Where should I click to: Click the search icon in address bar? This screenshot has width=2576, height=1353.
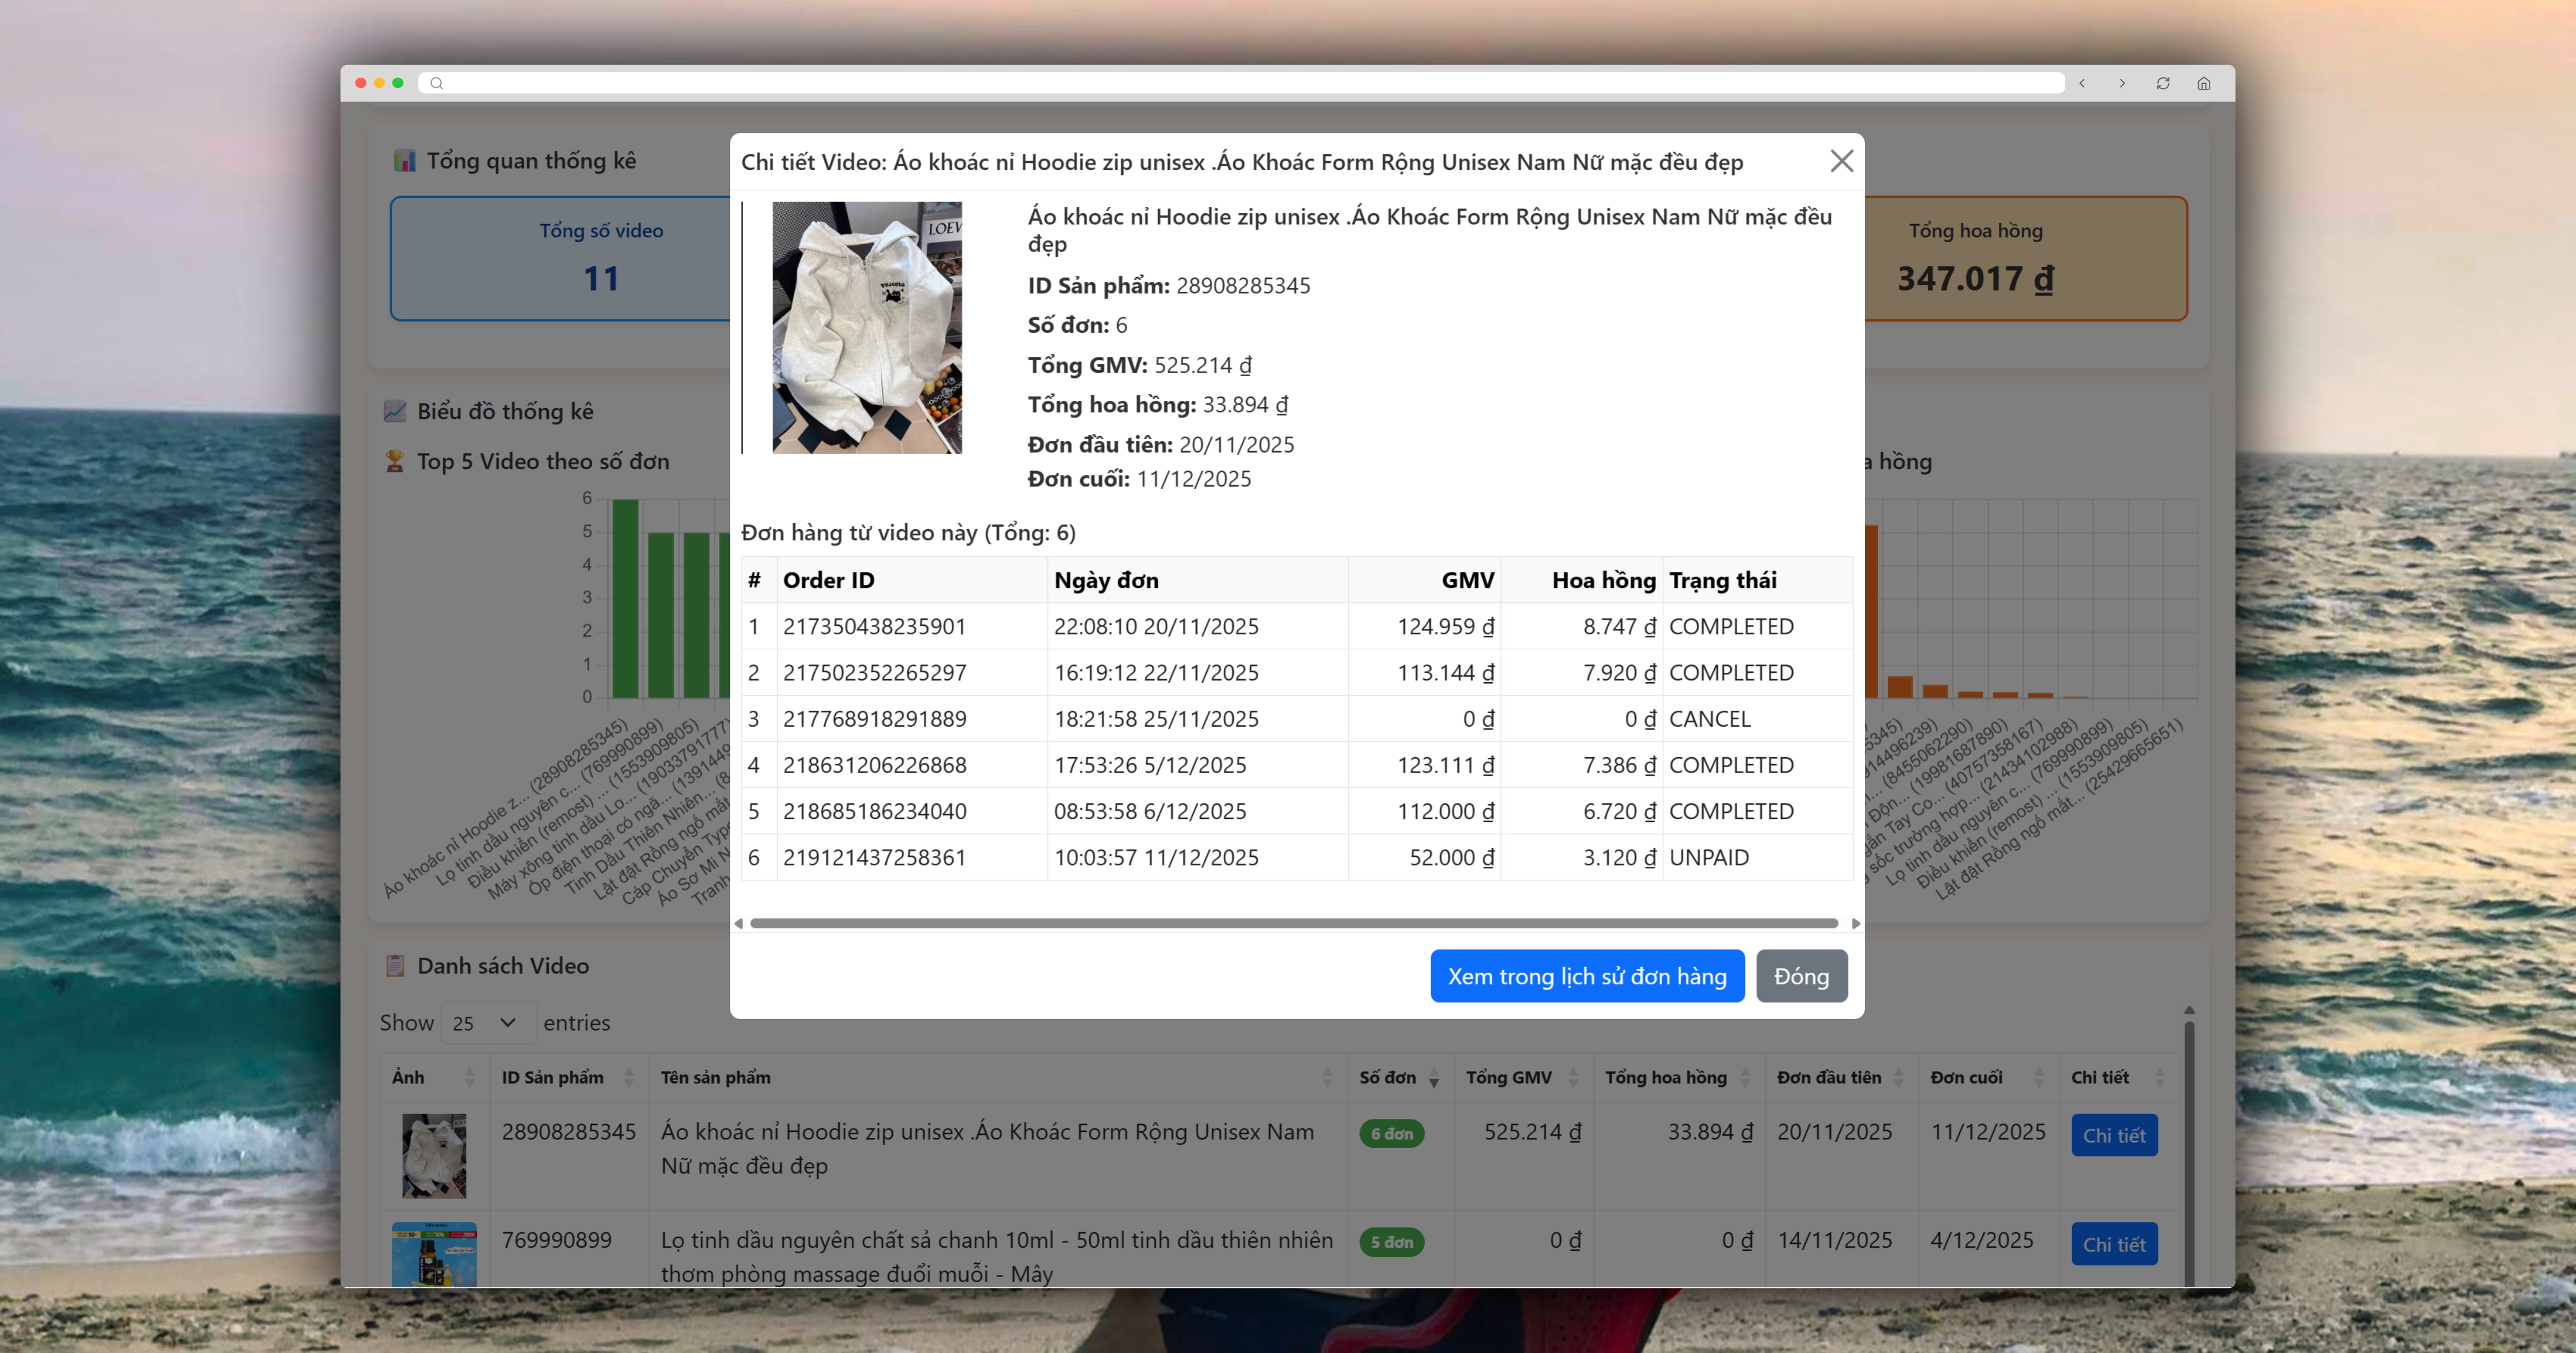437,83
